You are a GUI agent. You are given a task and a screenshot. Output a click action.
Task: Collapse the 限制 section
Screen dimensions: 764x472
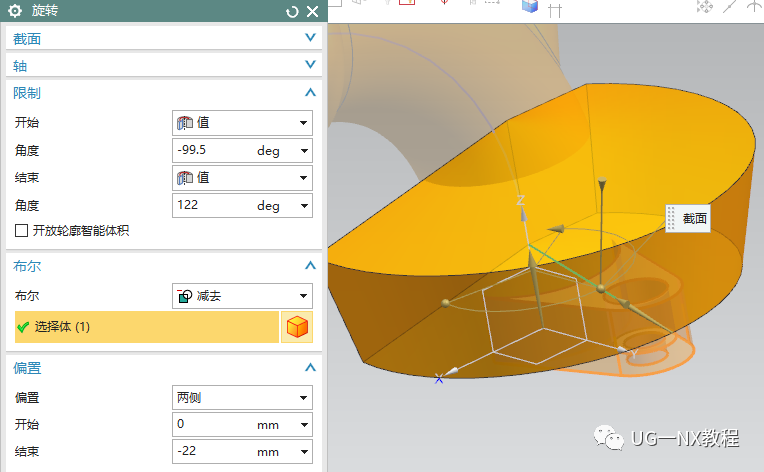(x=310, y=92)
